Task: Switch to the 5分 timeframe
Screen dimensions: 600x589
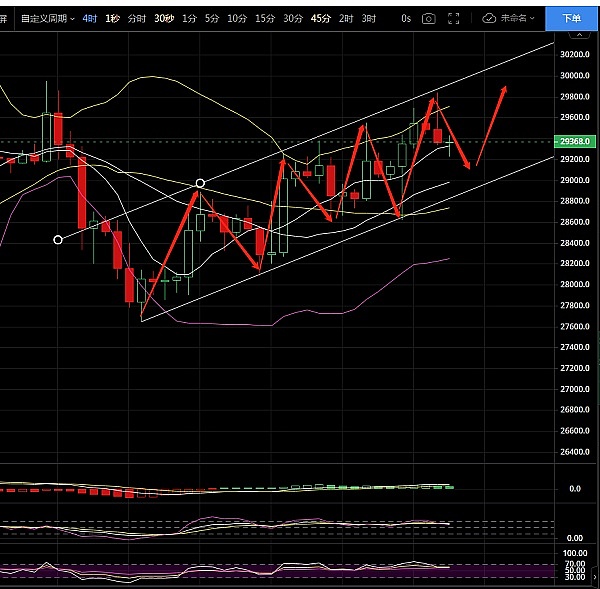Action: [212, 18]
